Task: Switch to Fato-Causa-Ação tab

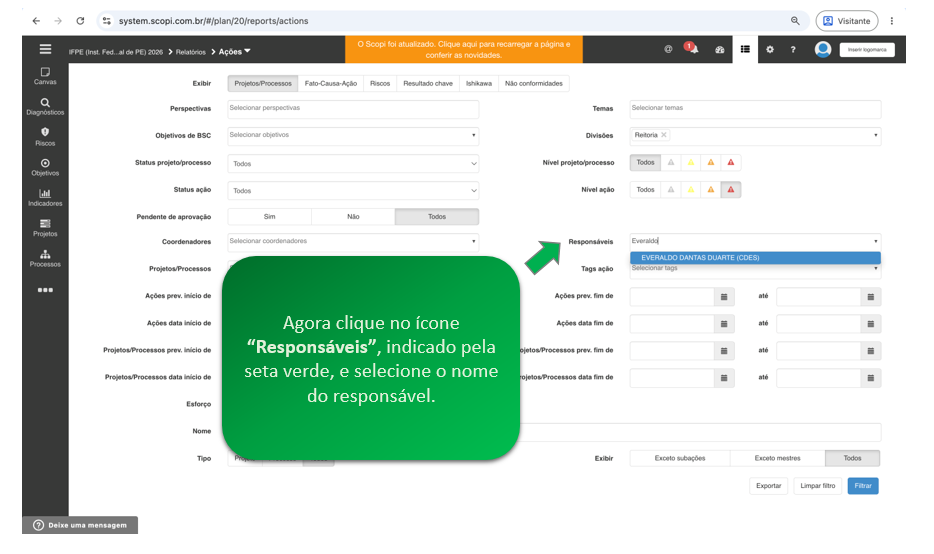Action: (x=331, y=83)
